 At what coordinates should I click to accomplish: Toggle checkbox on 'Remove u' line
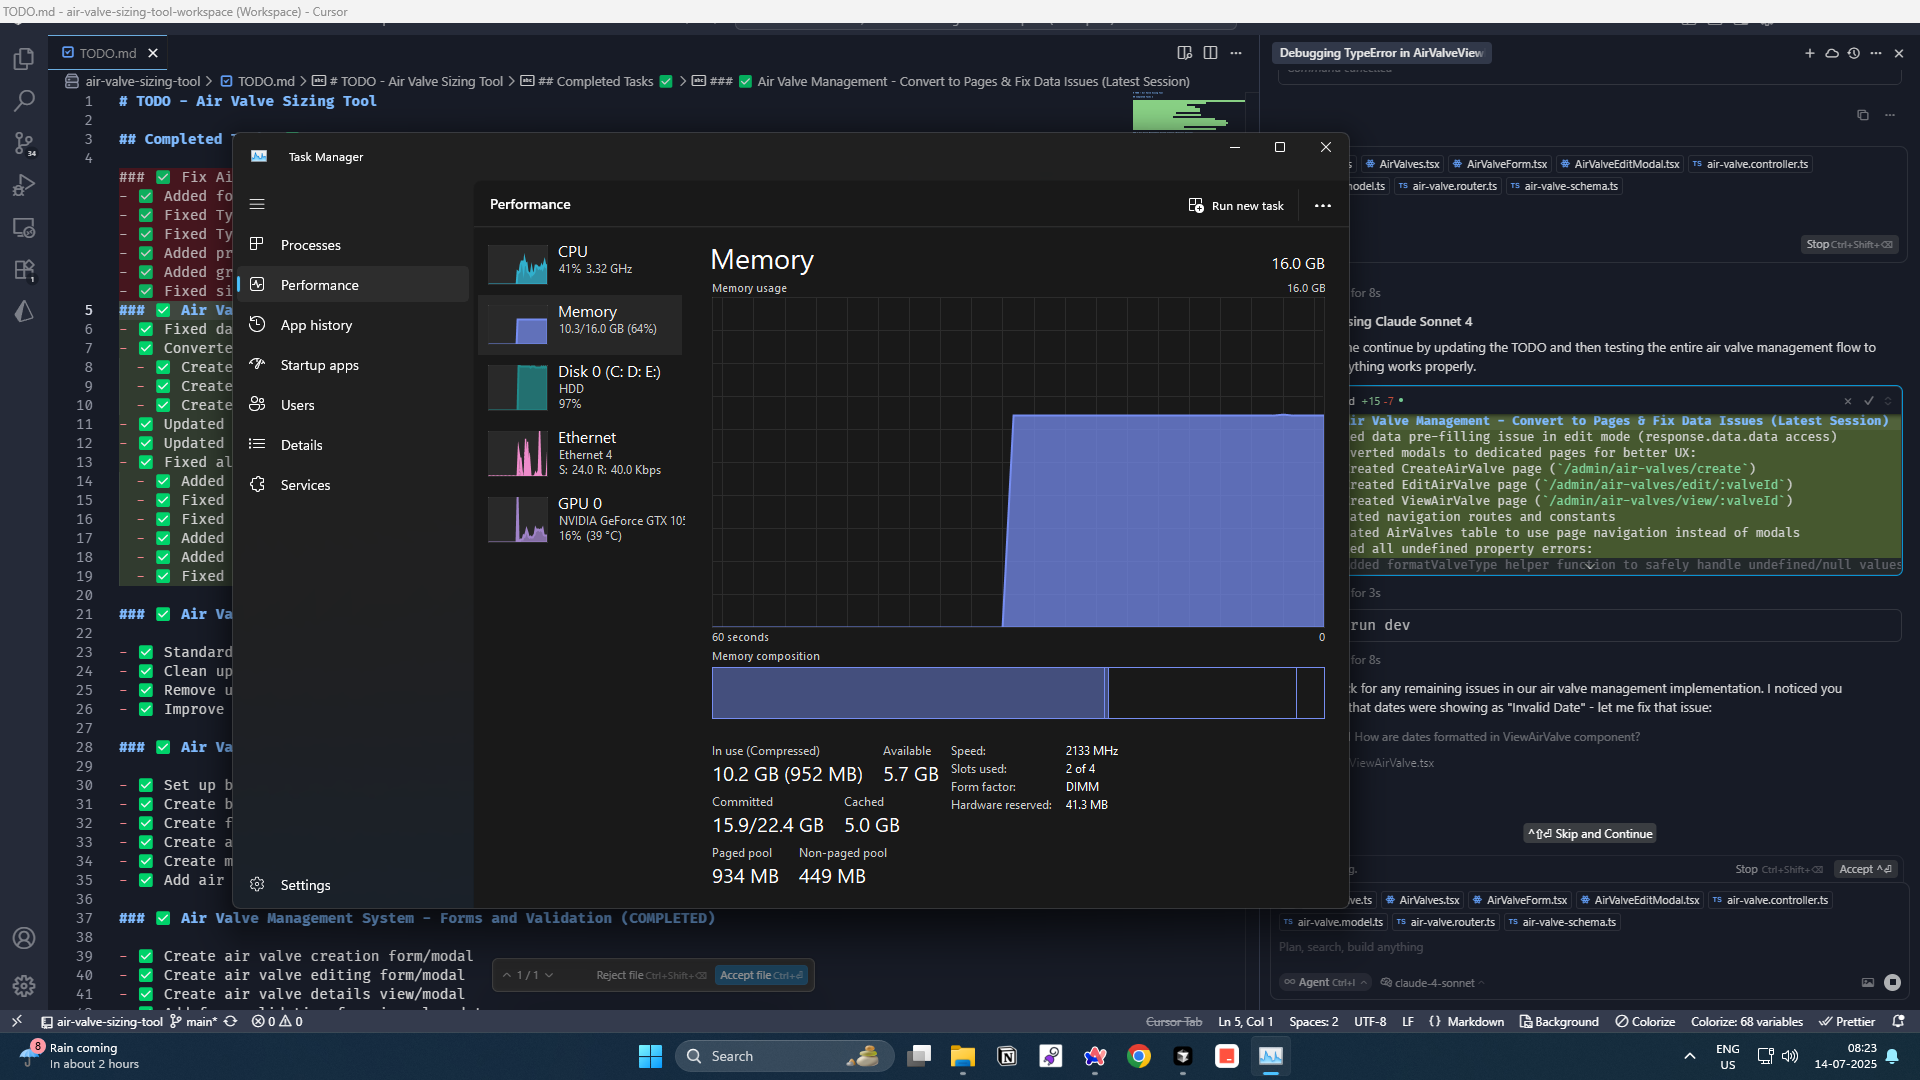(x=146, y=690)
